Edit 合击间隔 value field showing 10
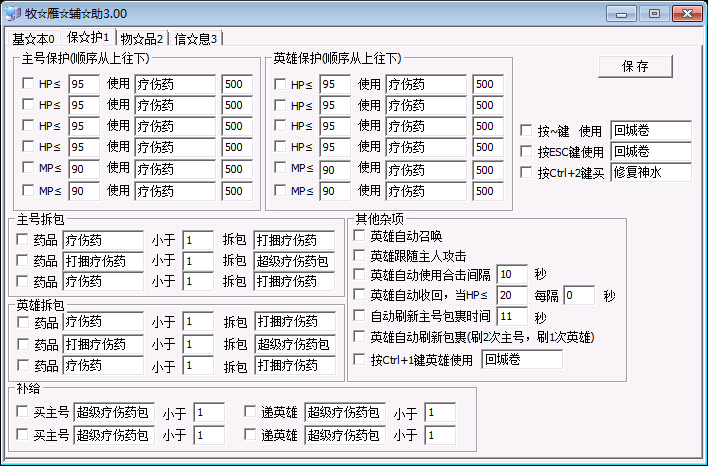 [512, 274]
